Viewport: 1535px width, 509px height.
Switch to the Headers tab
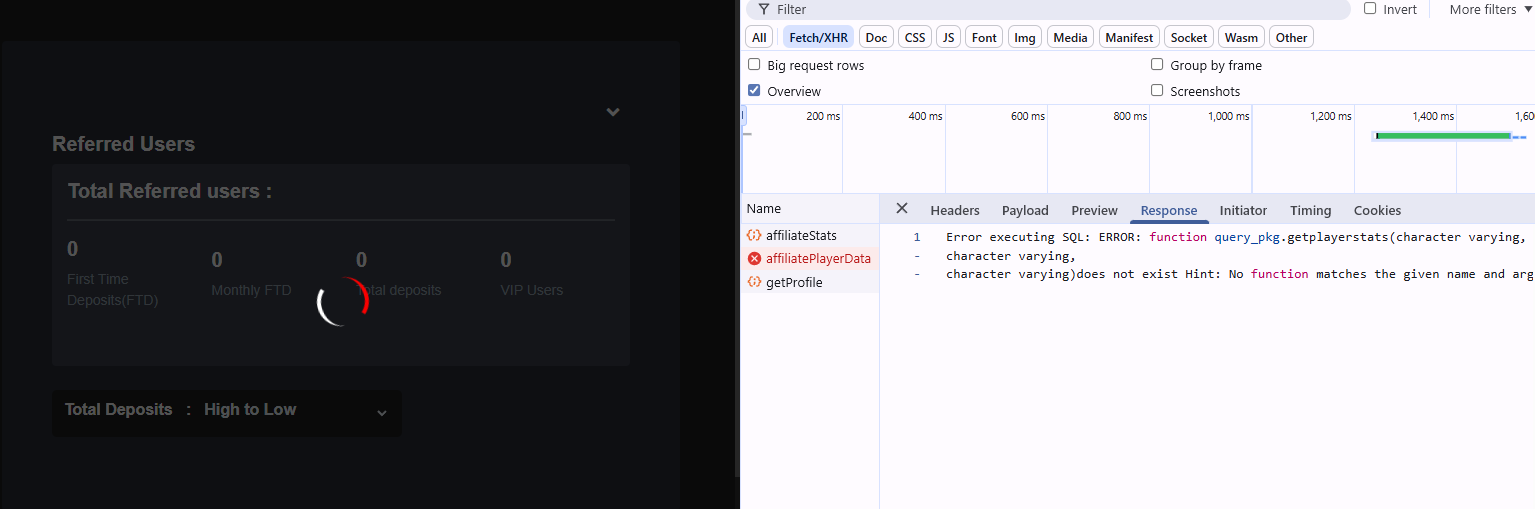click(x=954, y=210)
